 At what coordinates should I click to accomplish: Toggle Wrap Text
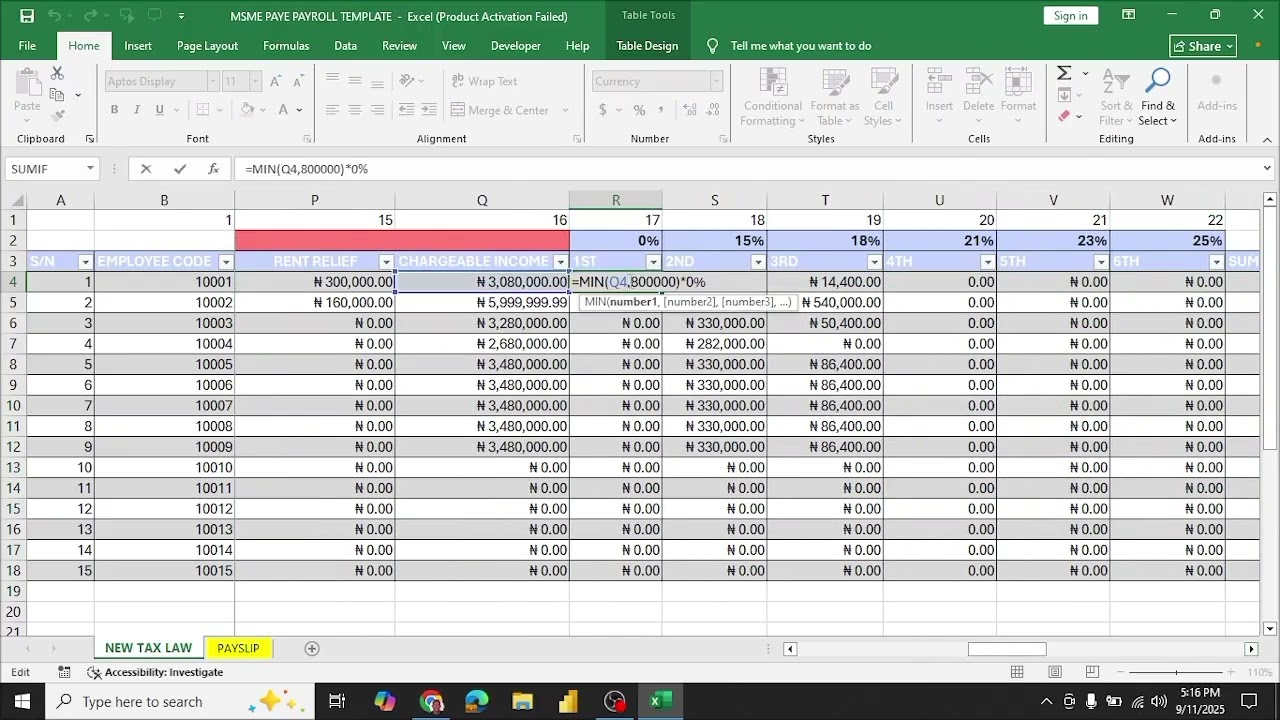pyautogui.click(x=484, y=81)
